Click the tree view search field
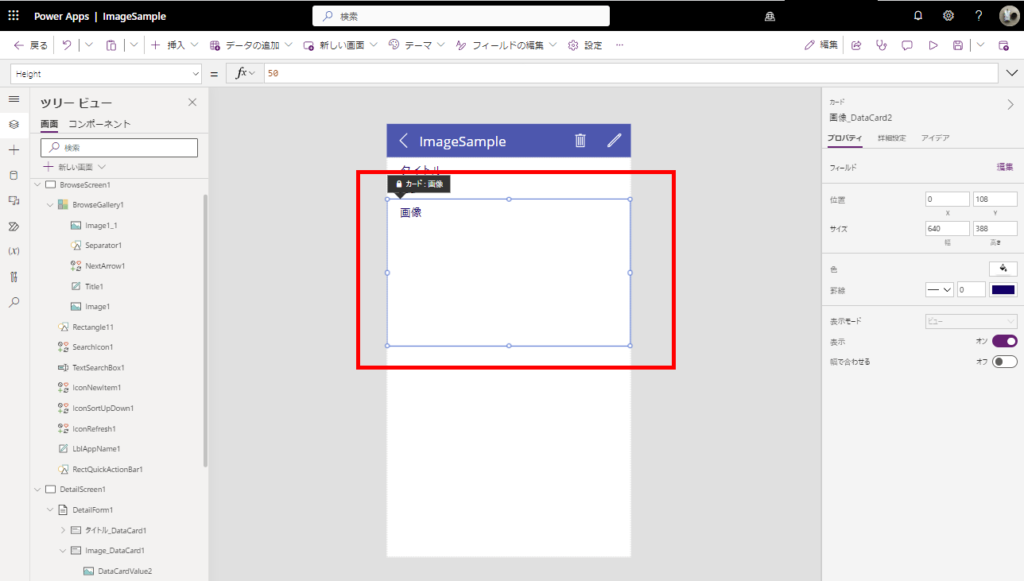Image resolution: width=1024 pixels, height=581 pixels. 119,148
